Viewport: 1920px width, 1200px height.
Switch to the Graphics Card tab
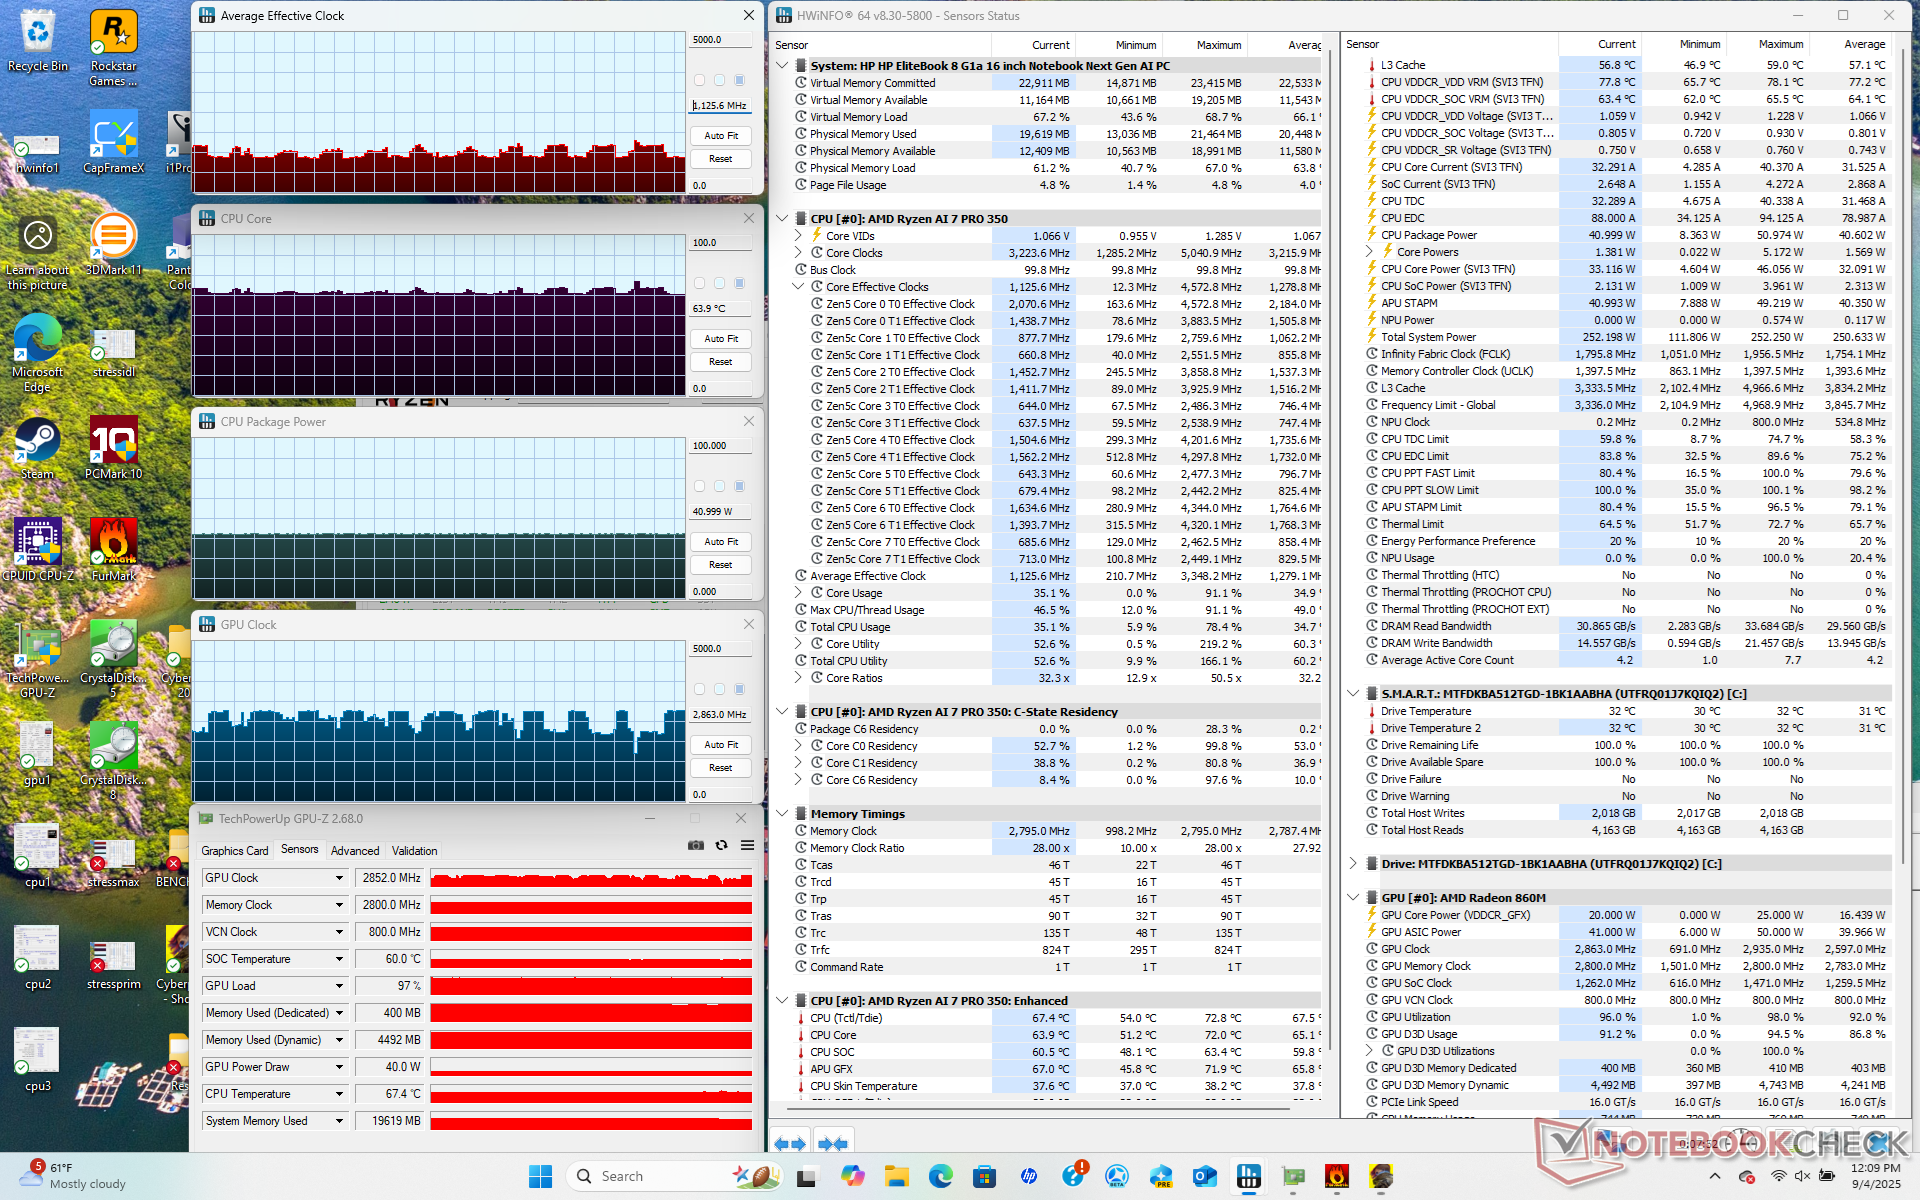coord(235,851)
